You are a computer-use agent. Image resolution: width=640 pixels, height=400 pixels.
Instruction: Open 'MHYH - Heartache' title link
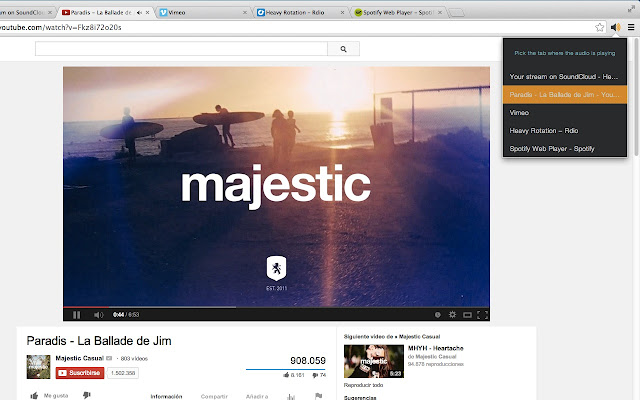pyautogui.click(x=436, y=348)
